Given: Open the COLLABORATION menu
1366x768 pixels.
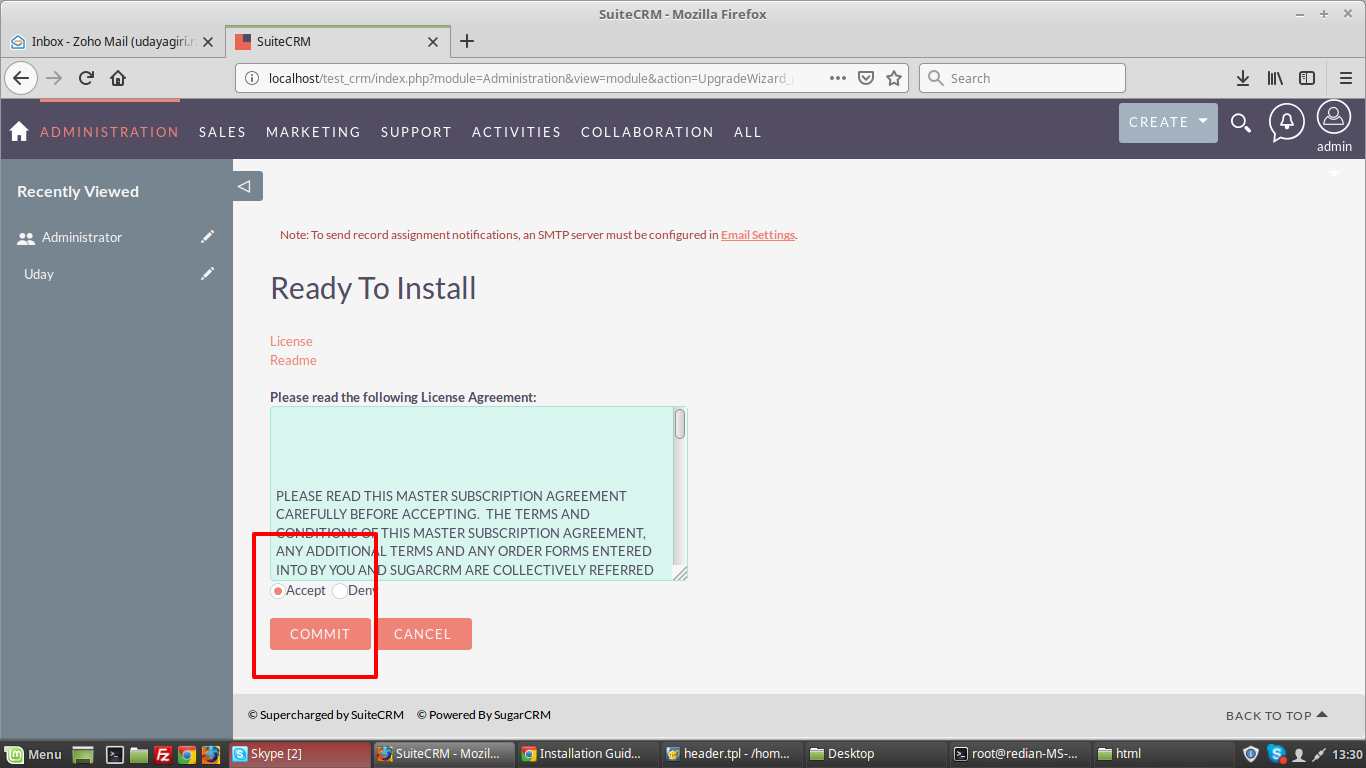Looking at the screenshot, I should [x=647, y=132].
